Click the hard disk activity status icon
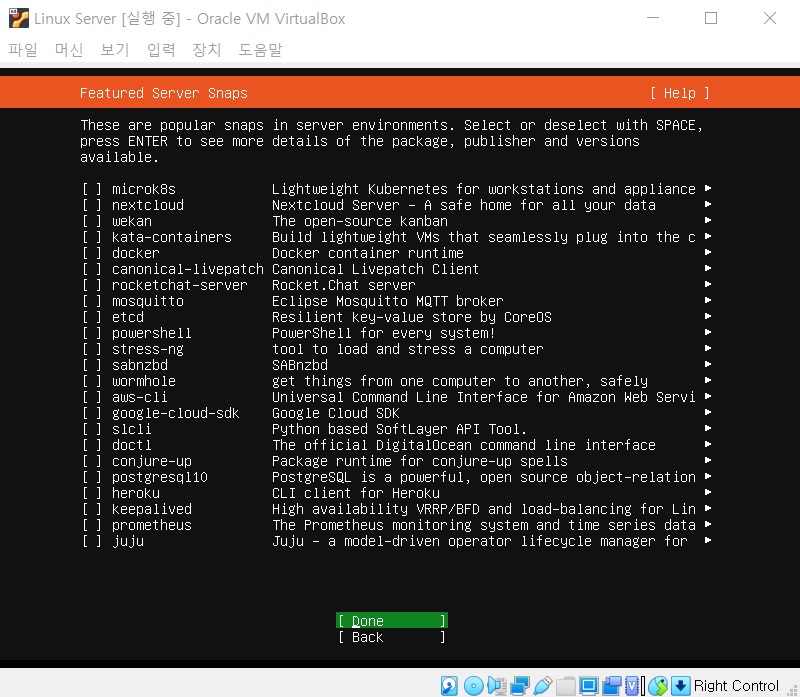The width and height of the screenshot is (800, 697). tap(449, 685)
